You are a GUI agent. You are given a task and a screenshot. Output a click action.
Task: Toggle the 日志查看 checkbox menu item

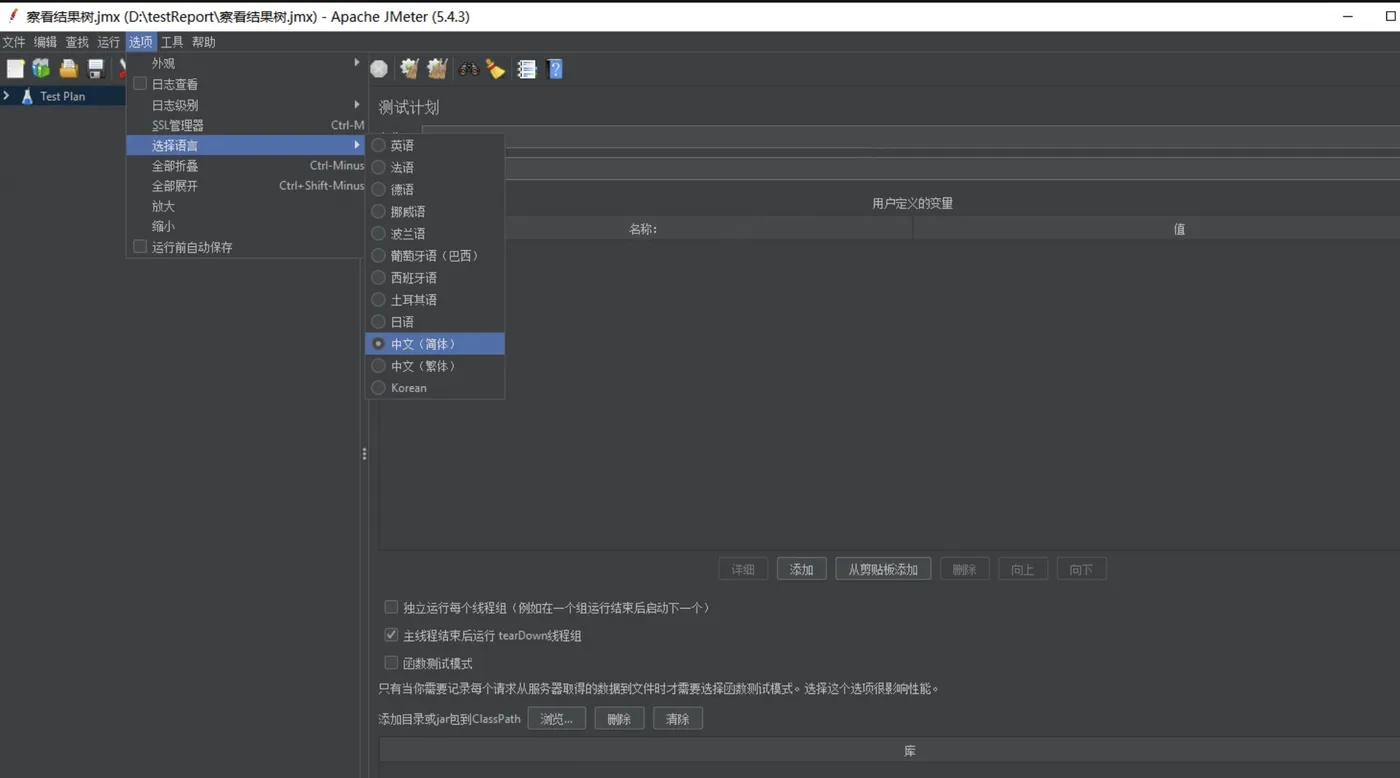140,84
